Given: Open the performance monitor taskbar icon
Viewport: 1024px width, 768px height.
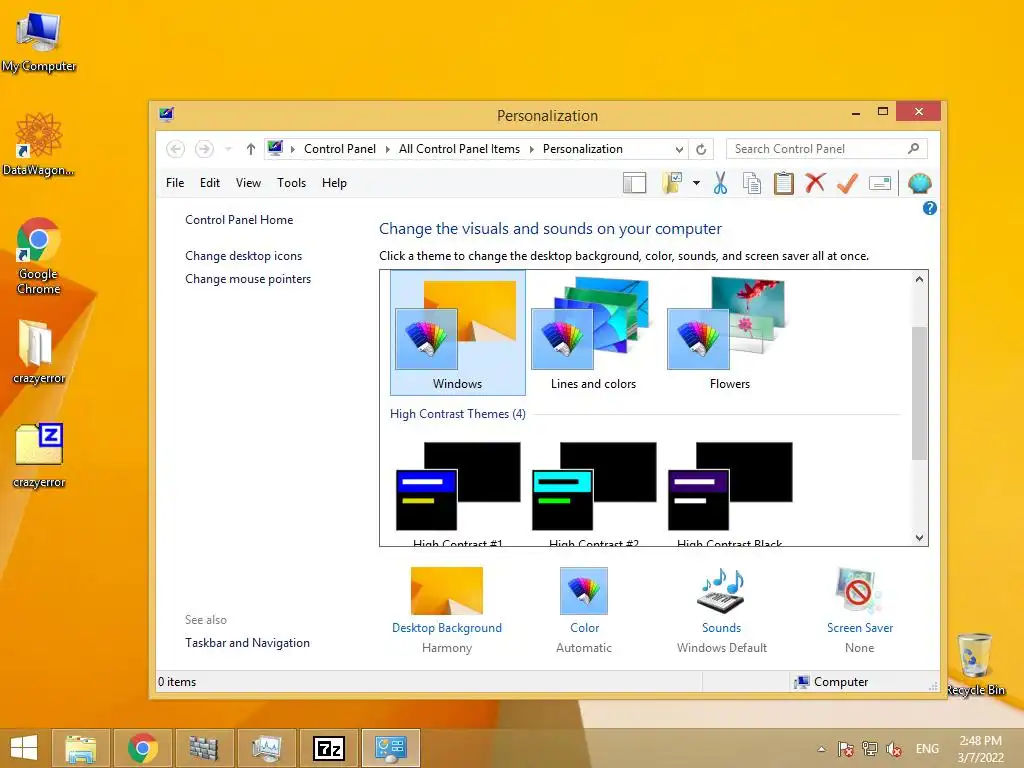Looking at the screenshot, I should (x=266, y=748).
